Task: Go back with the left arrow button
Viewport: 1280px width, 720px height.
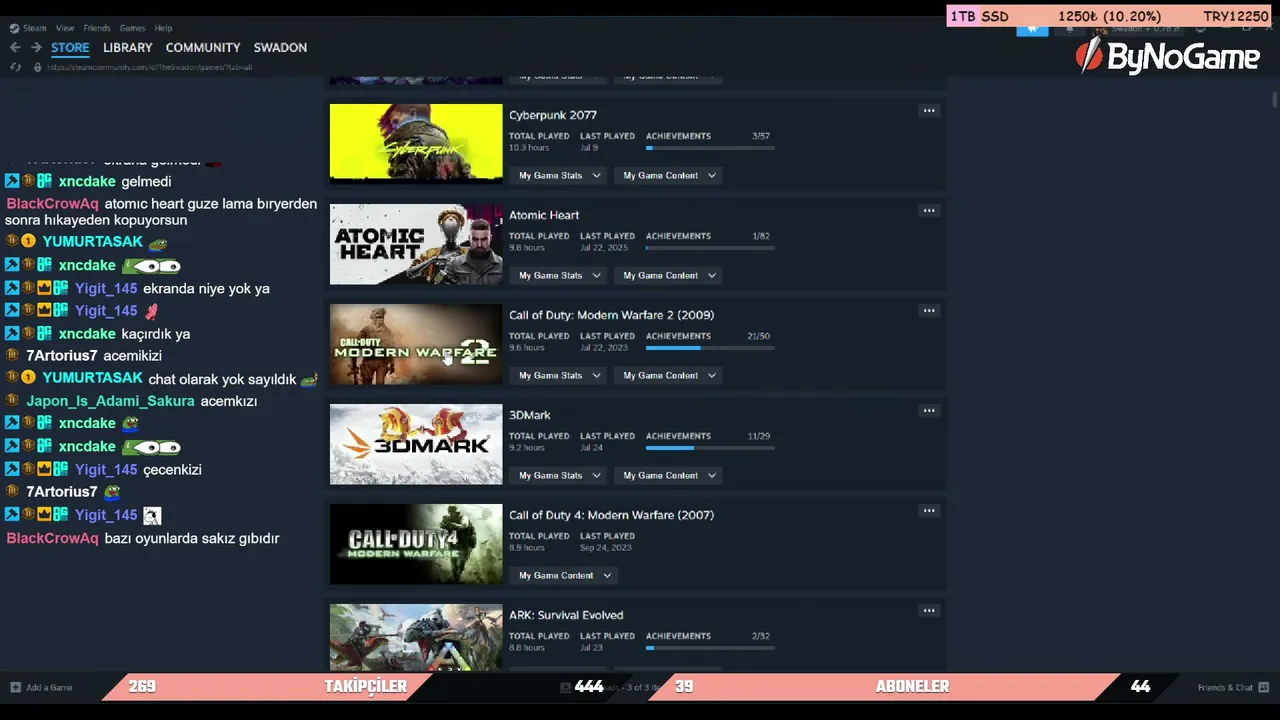Action: [x=15, y=47]
